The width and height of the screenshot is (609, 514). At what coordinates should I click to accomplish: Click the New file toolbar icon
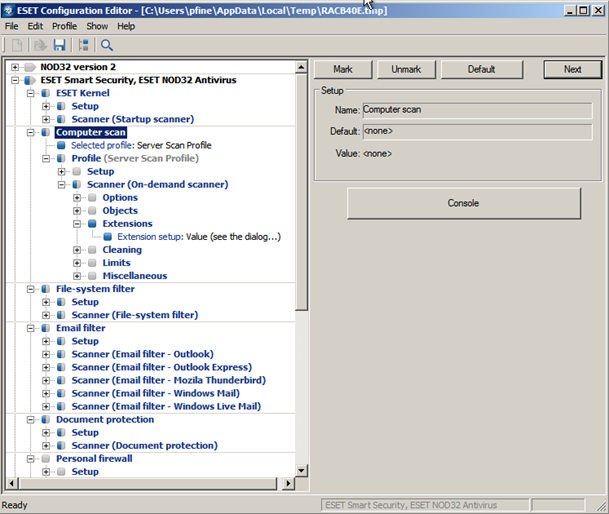[17, 45]
